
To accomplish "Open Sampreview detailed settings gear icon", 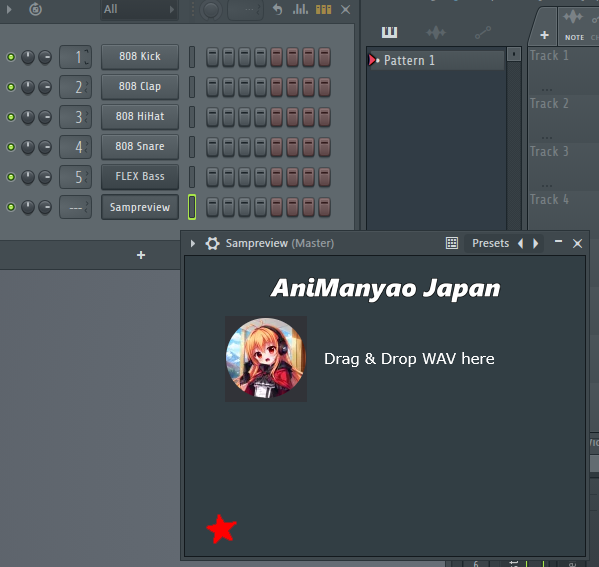I will pyautogui.click(x=212, y=243).
